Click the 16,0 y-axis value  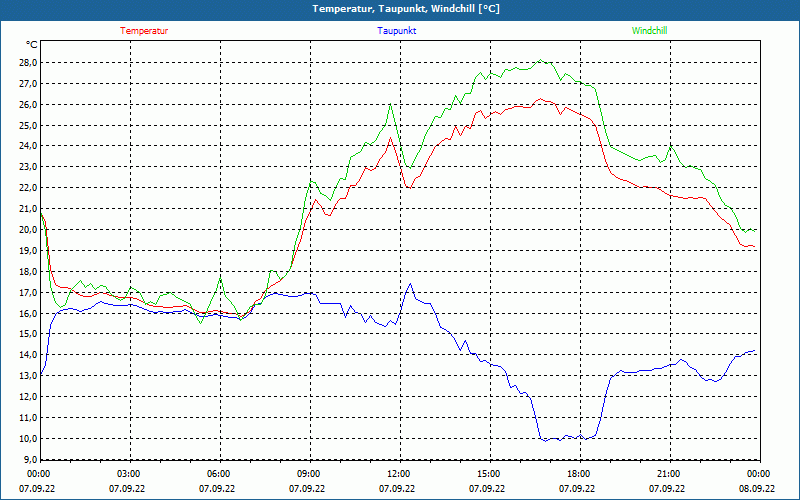coord(28,314)
